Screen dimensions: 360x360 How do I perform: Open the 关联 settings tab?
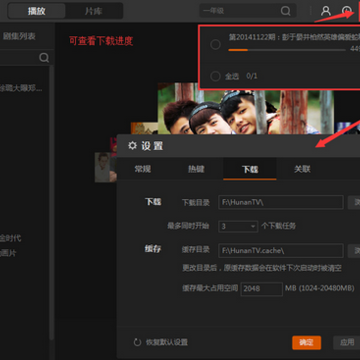tap(302, 169)
